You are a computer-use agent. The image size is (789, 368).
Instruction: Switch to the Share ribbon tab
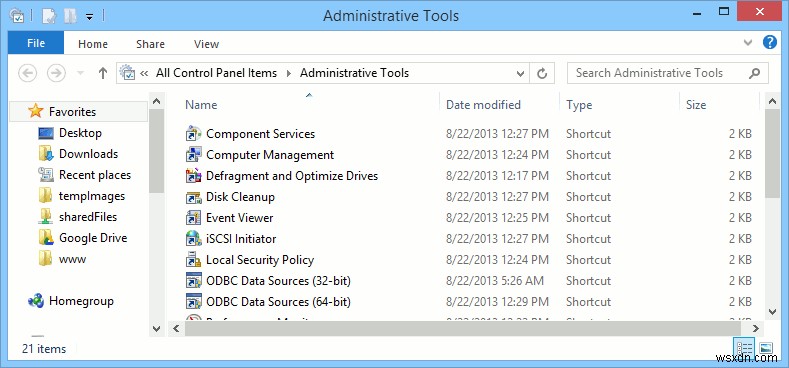(x=150, y=44)
